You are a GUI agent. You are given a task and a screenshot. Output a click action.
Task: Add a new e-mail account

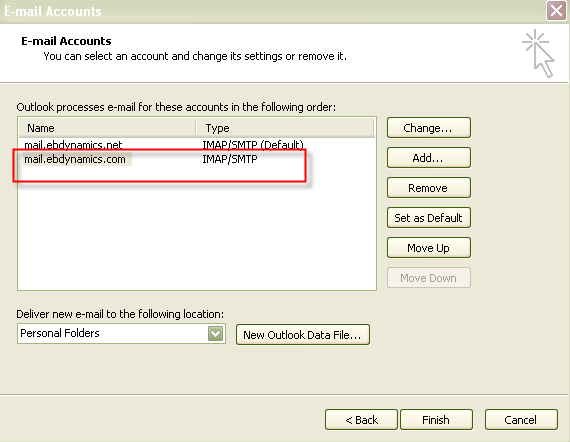[x=429, y=158]
